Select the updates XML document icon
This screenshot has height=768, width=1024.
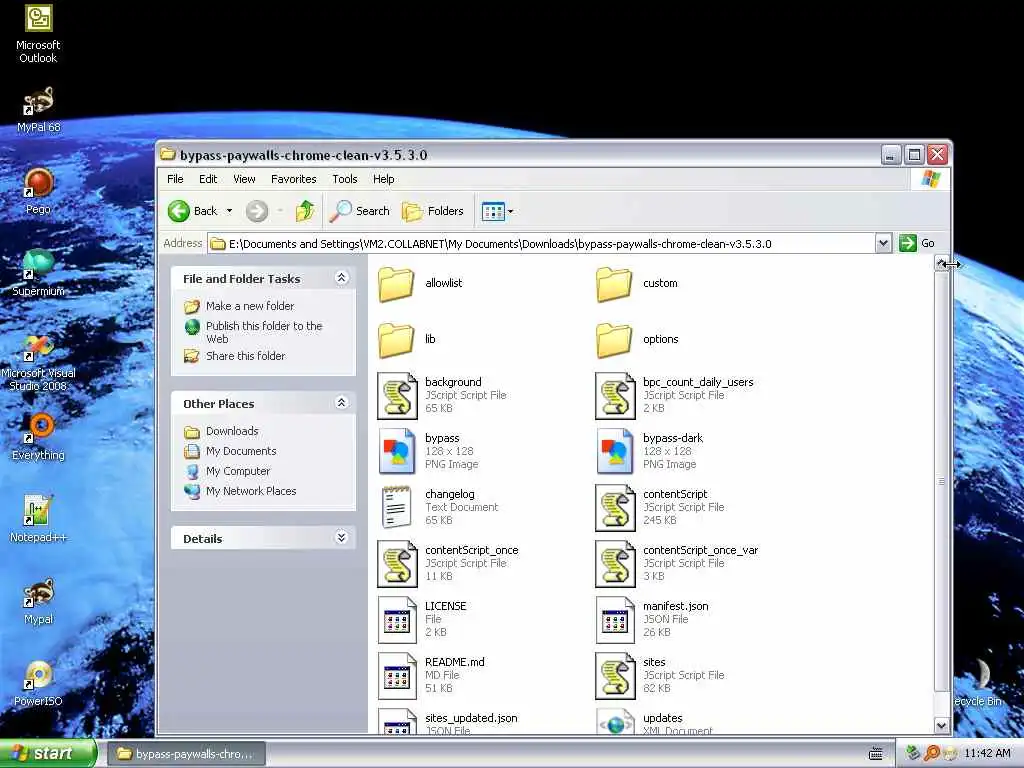pos(615,722)
